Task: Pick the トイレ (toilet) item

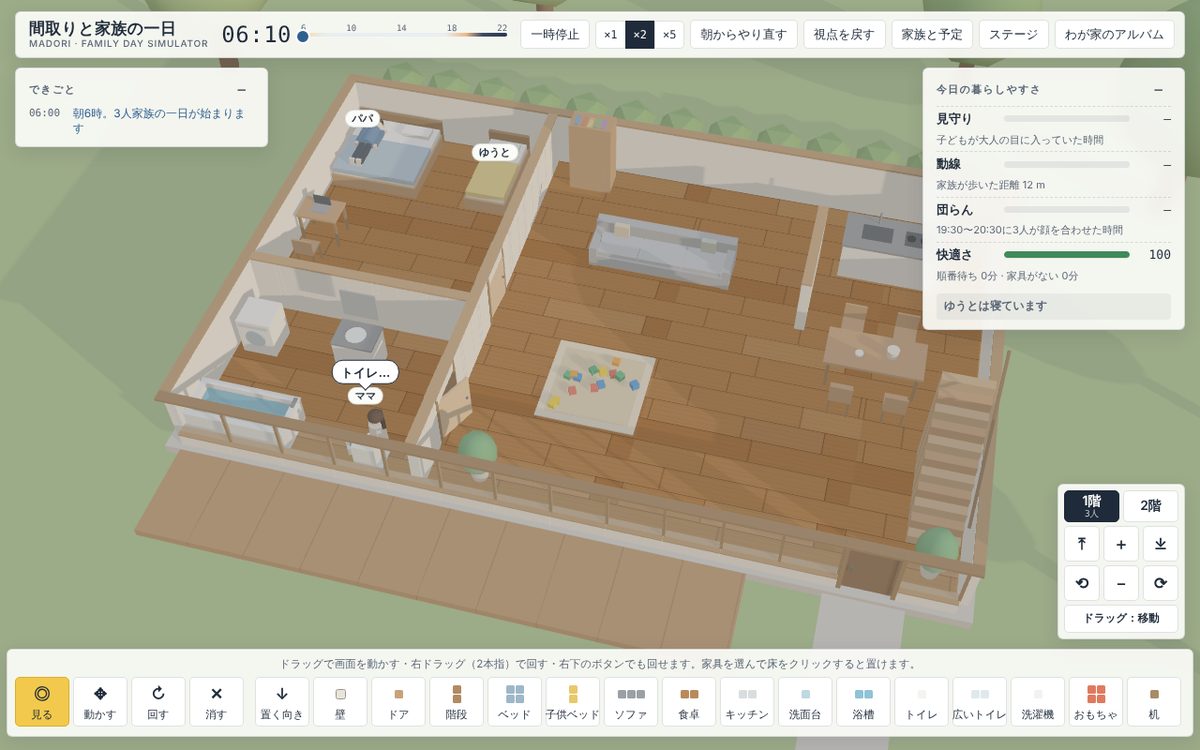Action: point(921,701)
